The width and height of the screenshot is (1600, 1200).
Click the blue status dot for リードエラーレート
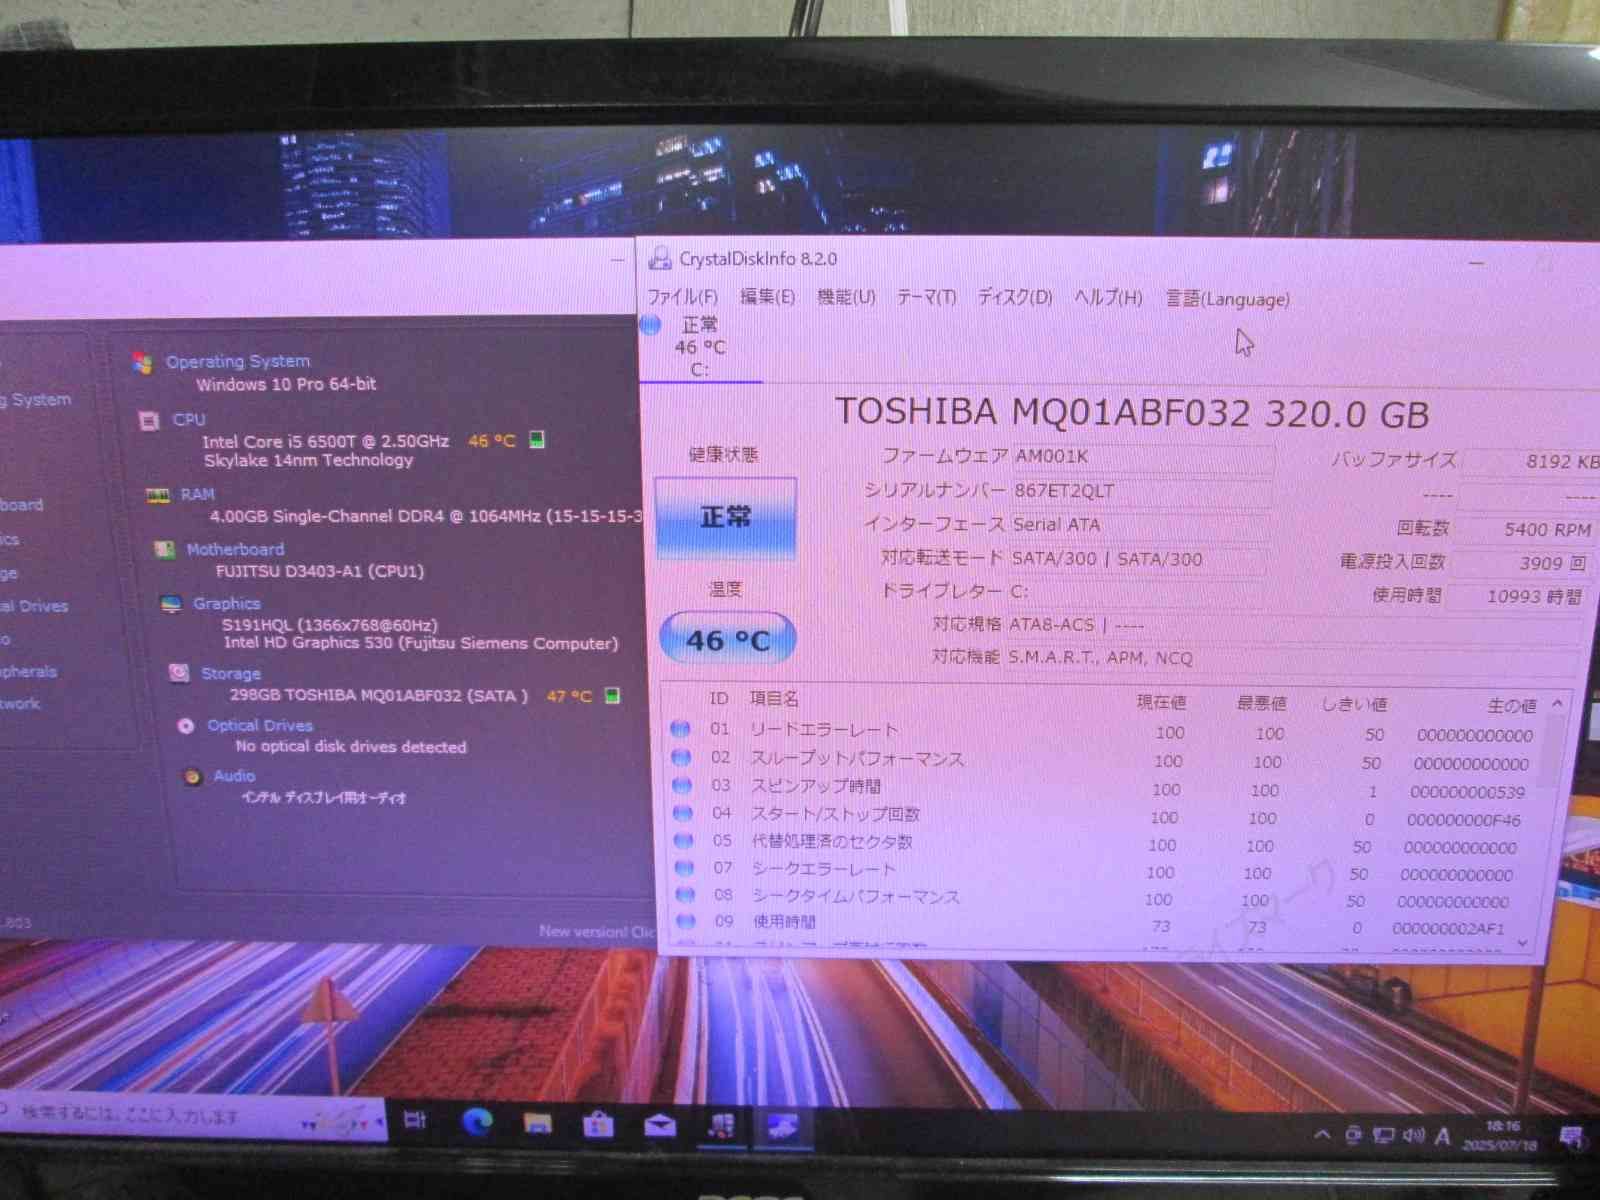681,729
